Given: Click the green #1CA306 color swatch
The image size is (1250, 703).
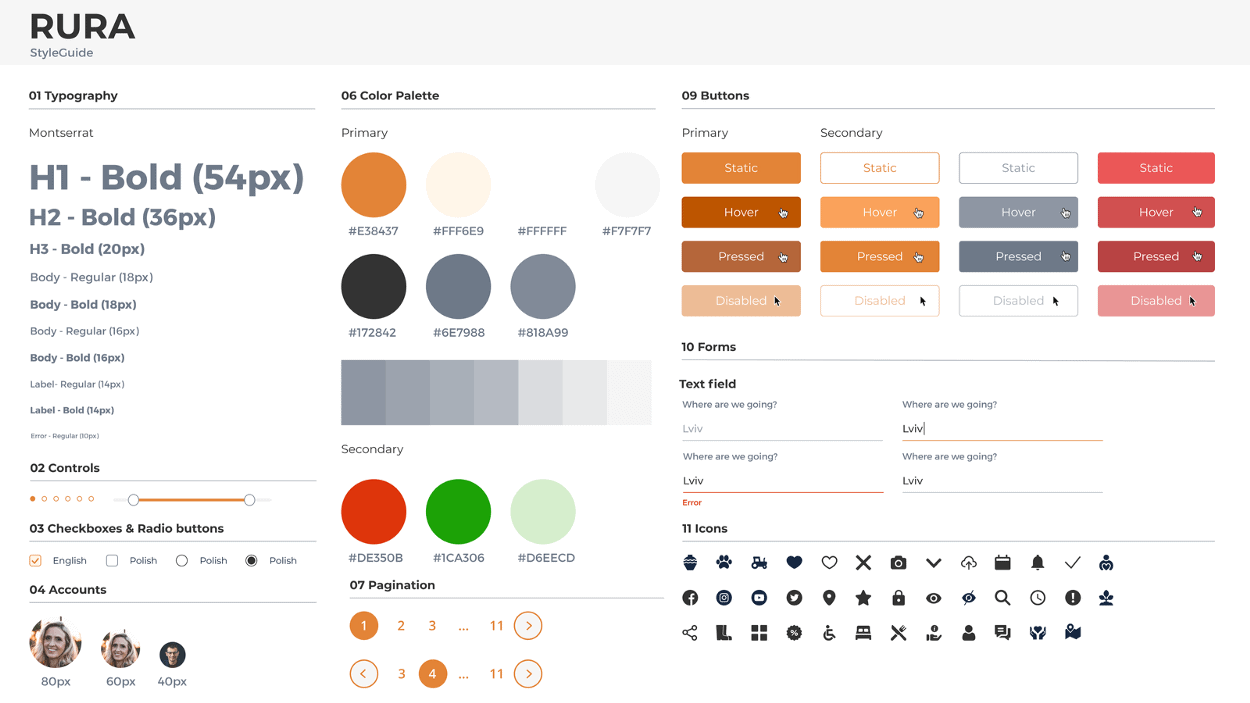Looking at the screenshot, I should [x=458, y=511].
